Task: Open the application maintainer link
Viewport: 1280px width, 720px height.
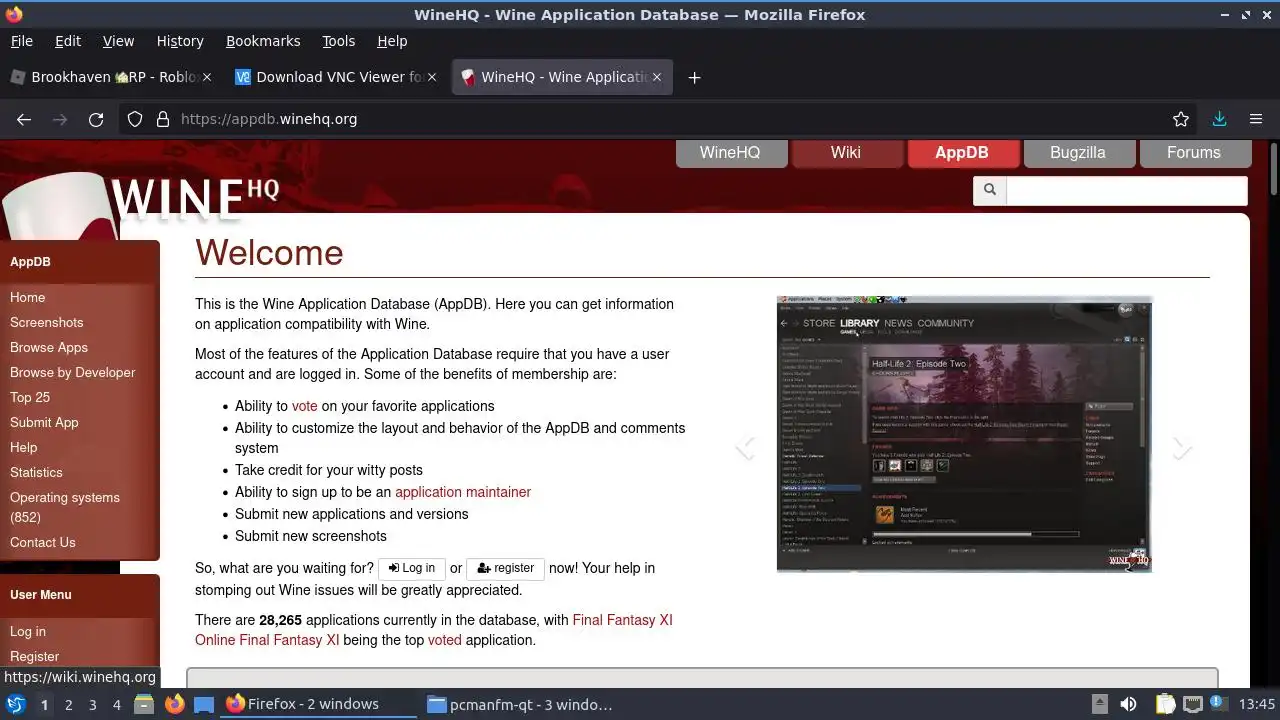Action: coord(463,492)
